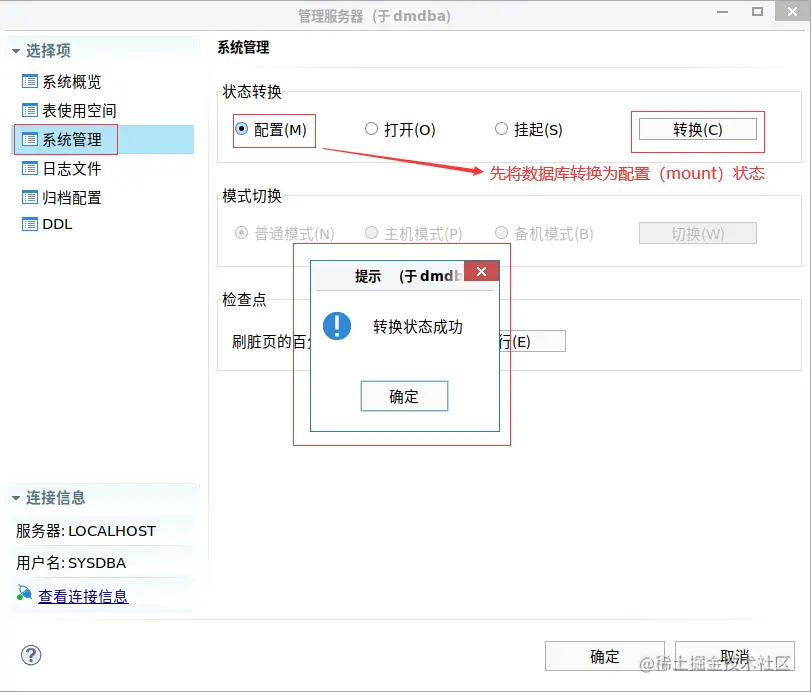Click 取消 at the bottom

(x=734, y=656)
